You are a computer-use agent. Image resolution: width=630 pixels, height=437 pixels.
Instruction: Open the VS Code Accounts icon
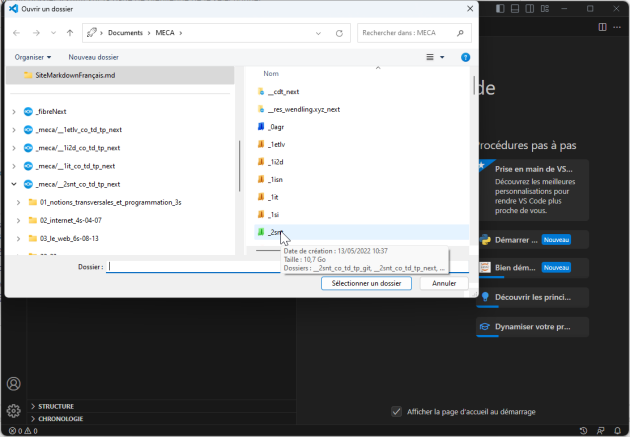pos(13,384)
